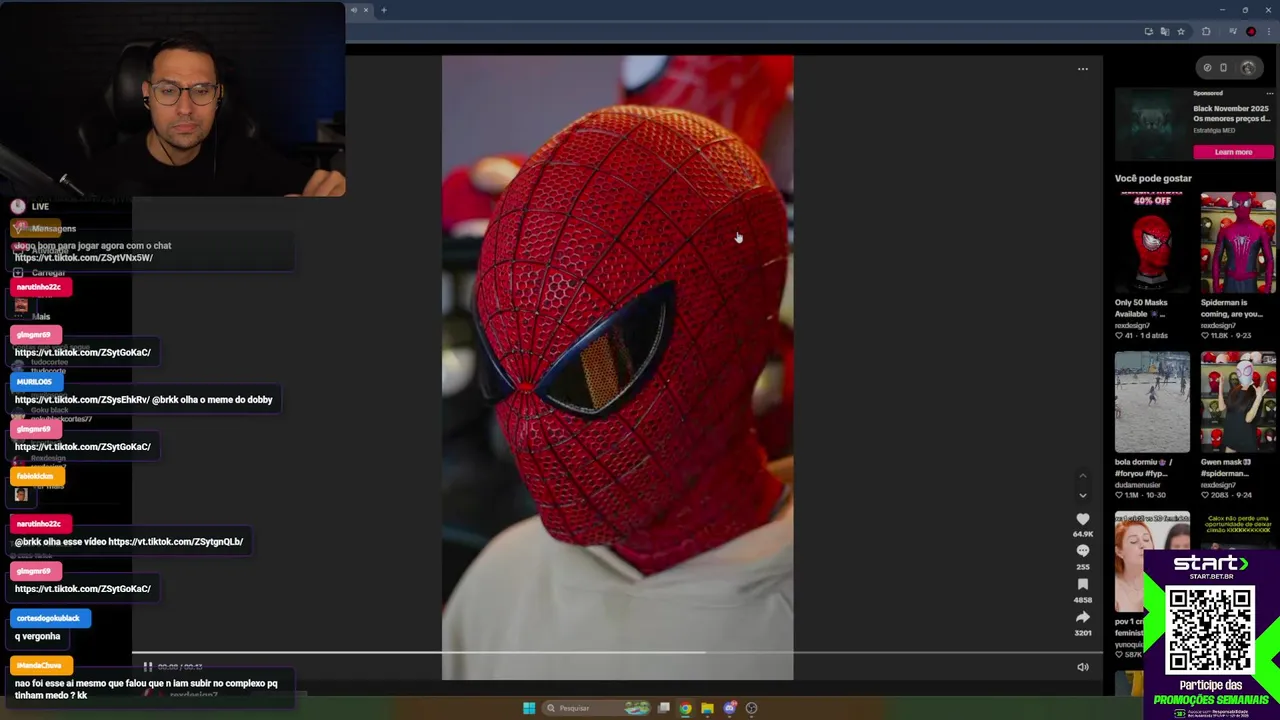The width and height of the screenshot is (1280, 720).
Task: Open File Explorer from the taskbar
Action: (707, 708)
